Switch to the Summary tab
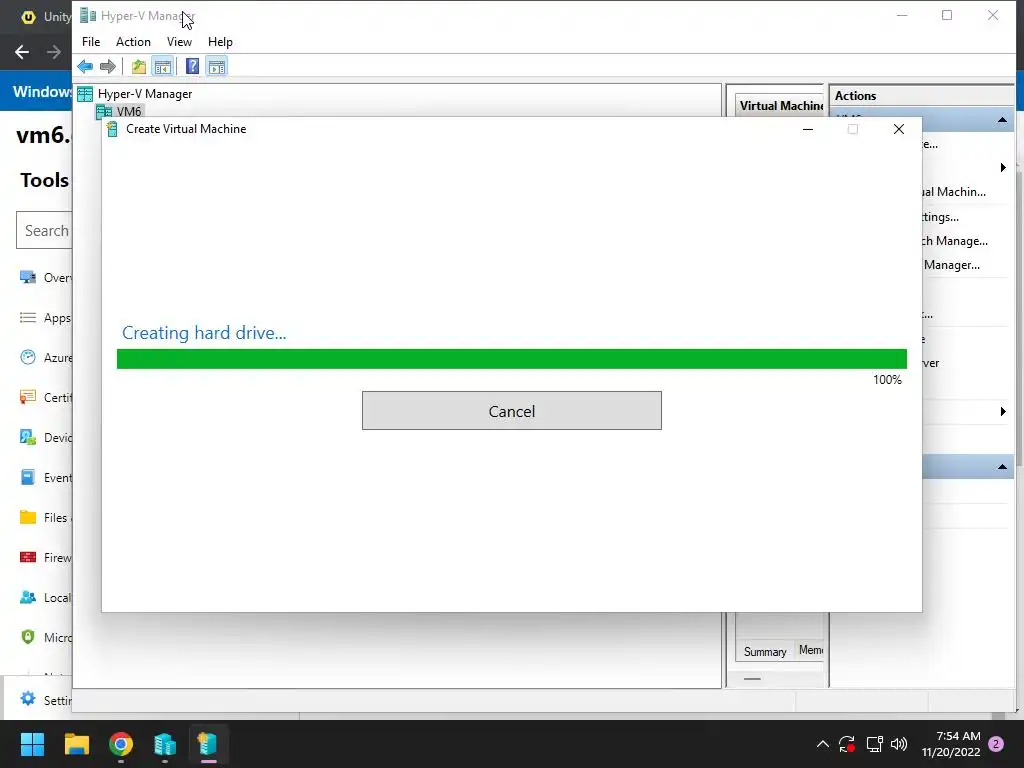The height and width of the screenshot is (768, 1024). coord(765,652)
